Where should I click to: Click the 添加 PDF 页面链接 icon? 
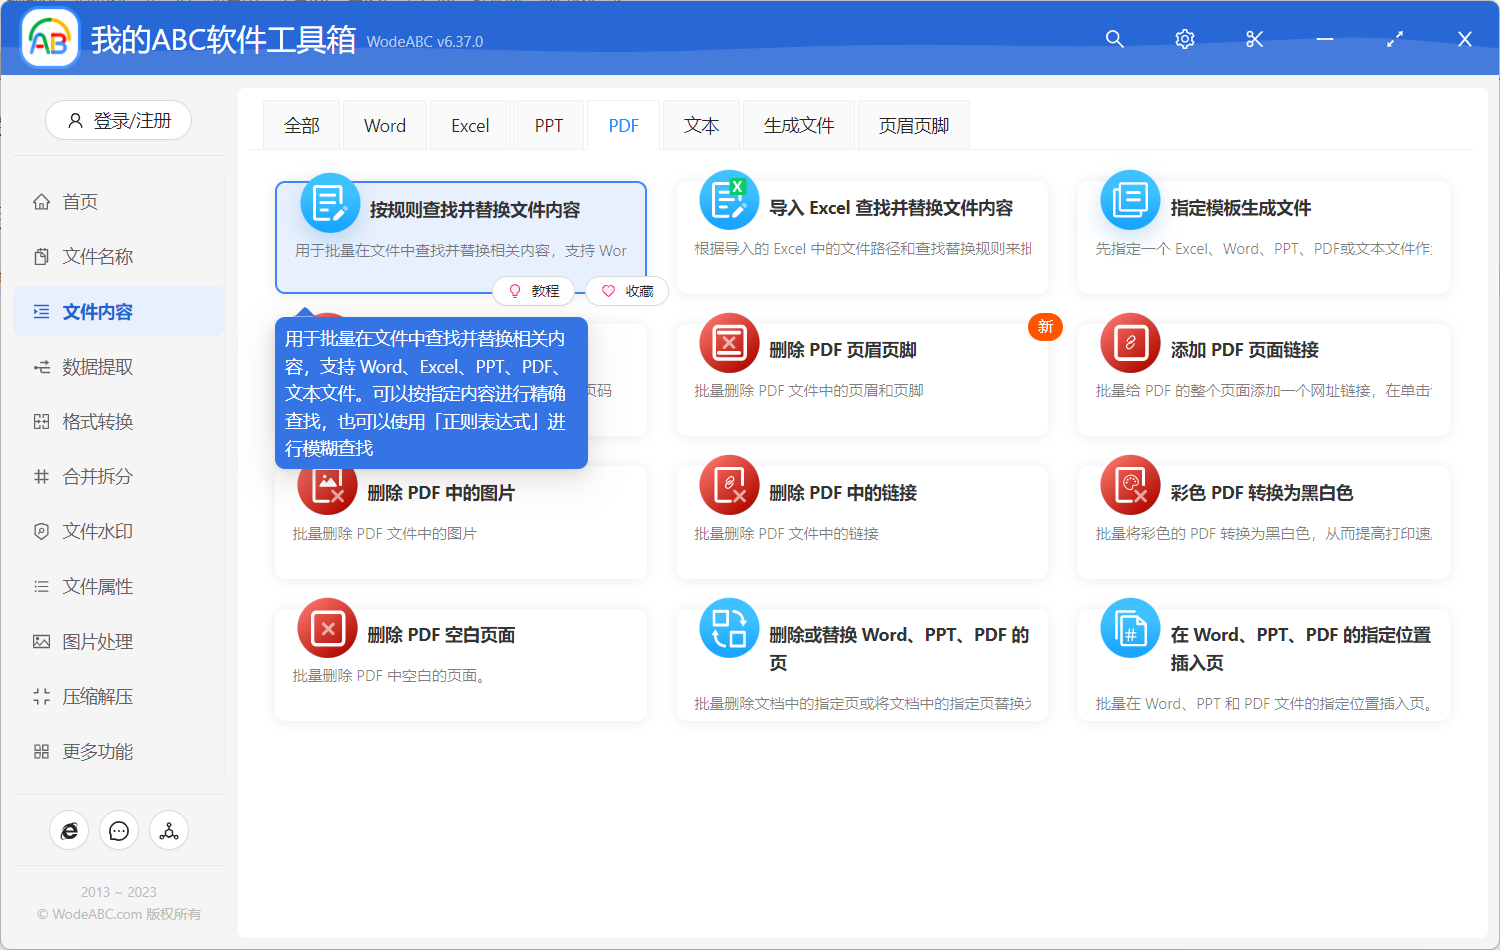[1130, 343]
